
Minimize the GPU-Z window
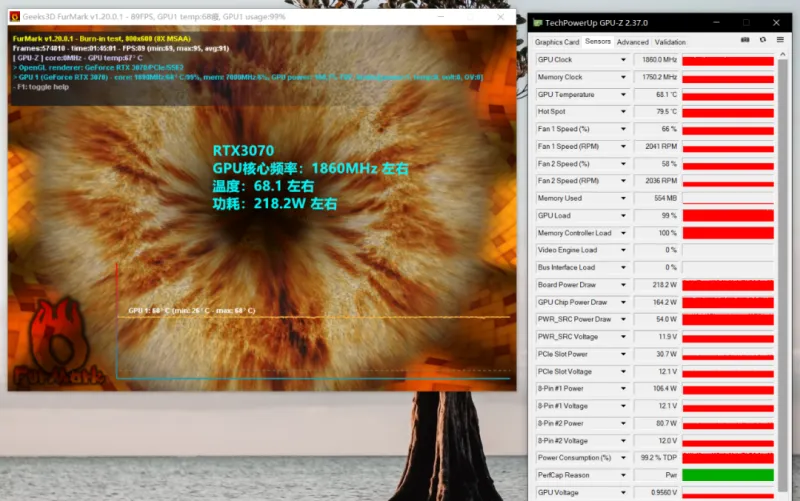pos(716,22)
